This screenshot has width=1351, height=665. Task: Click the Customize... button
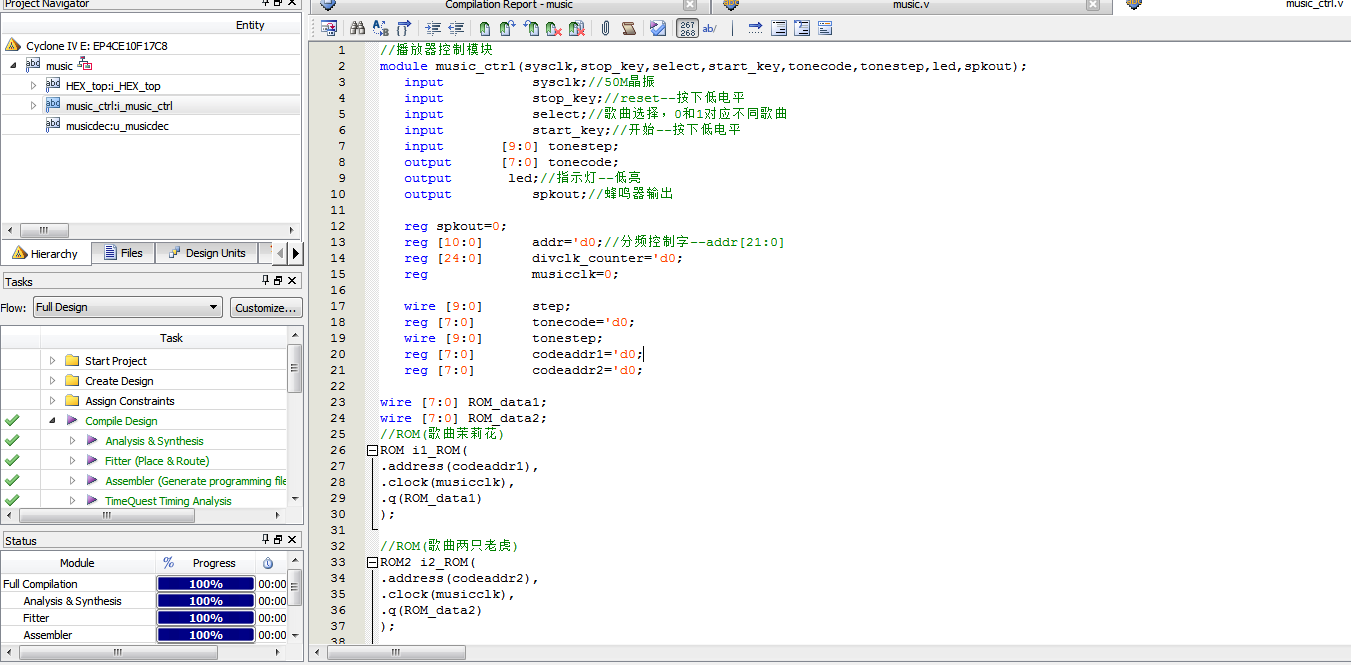266,308
